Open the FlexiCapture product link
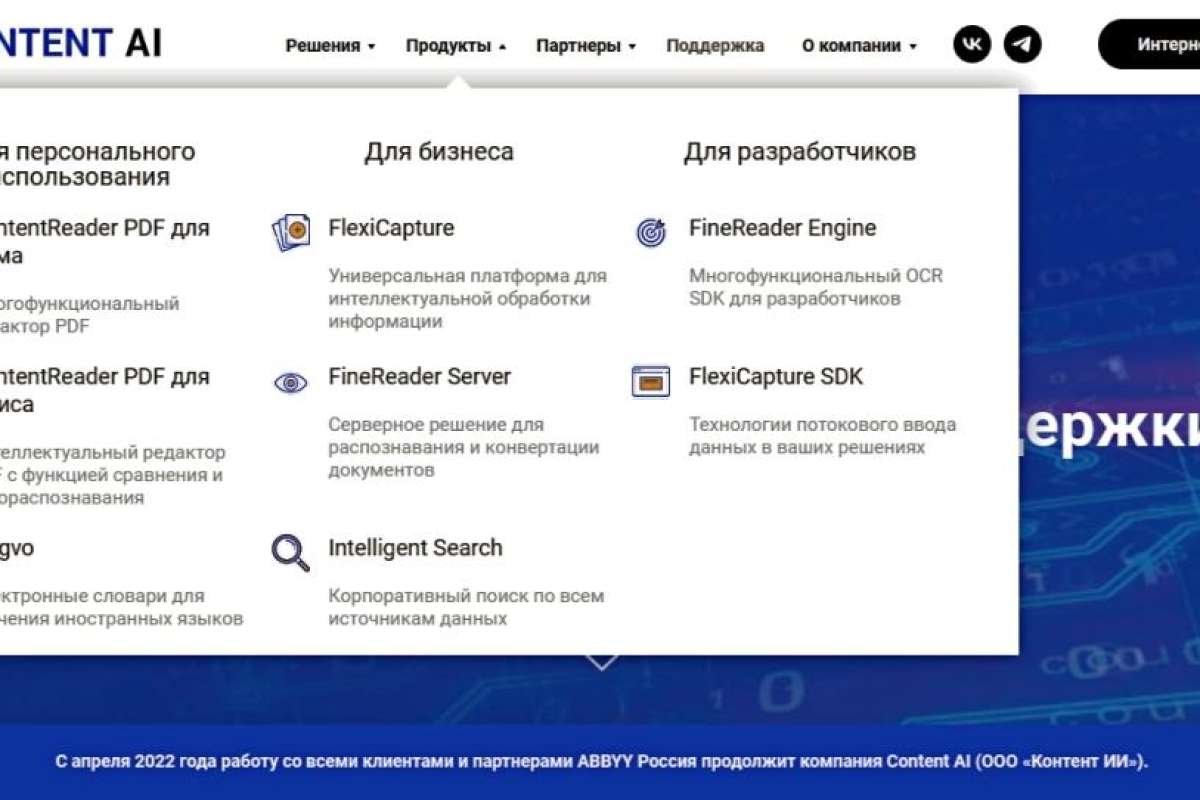The width and height of the screenshot is (1200, 800). (391, 228)
